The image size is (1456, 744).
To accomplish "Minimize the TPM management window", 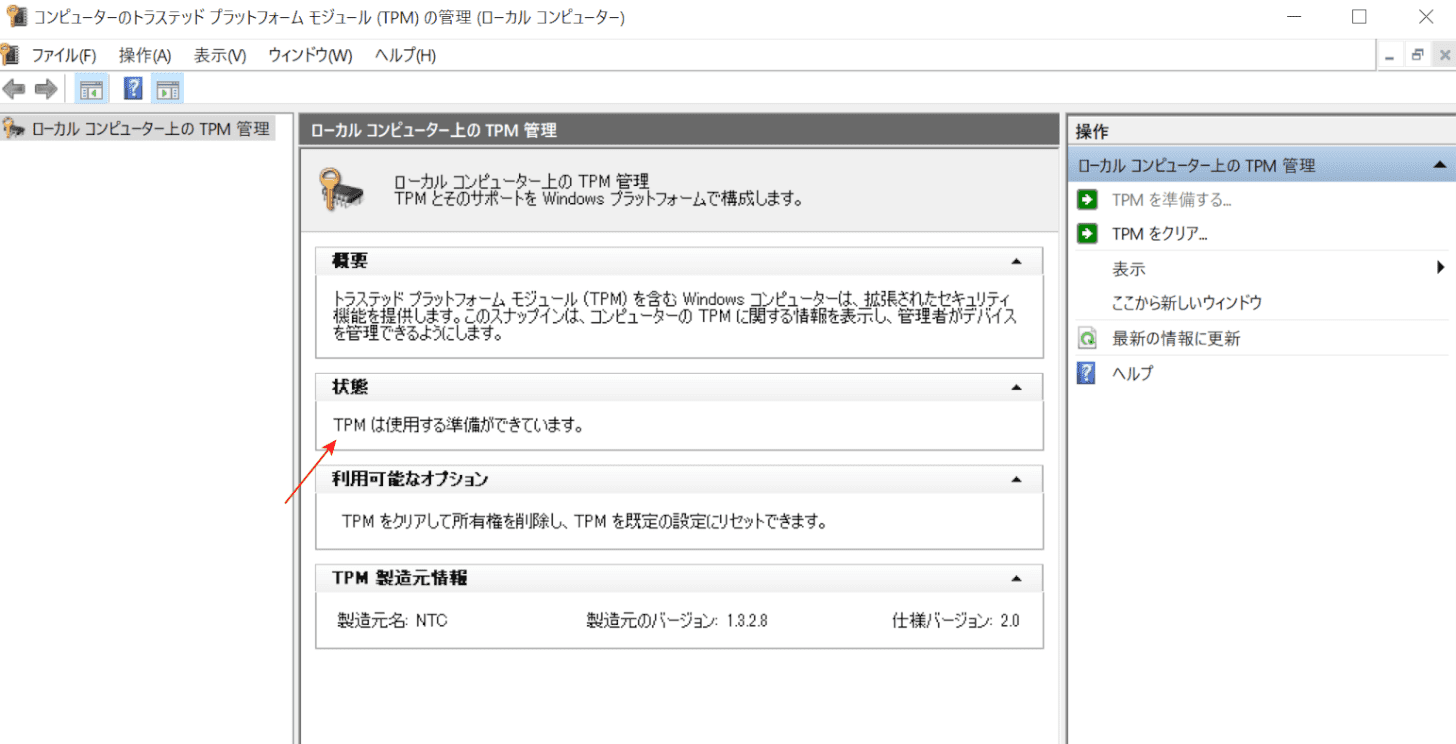I will pos(1292,16).
